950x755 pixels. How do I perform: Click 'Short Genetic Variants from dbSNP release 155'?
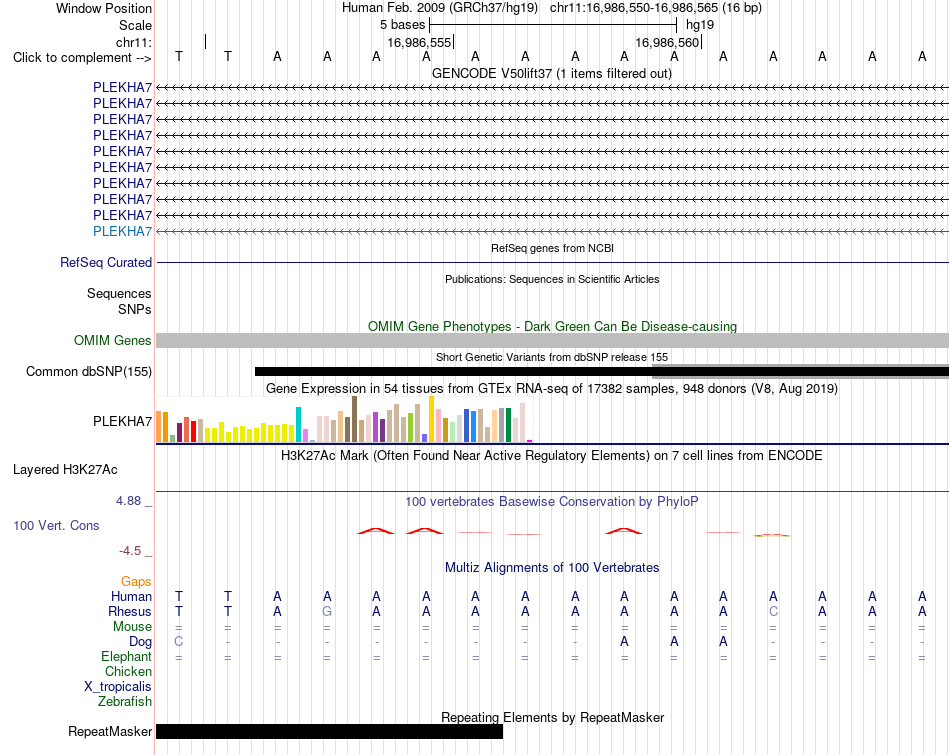(x=552, y=357)
